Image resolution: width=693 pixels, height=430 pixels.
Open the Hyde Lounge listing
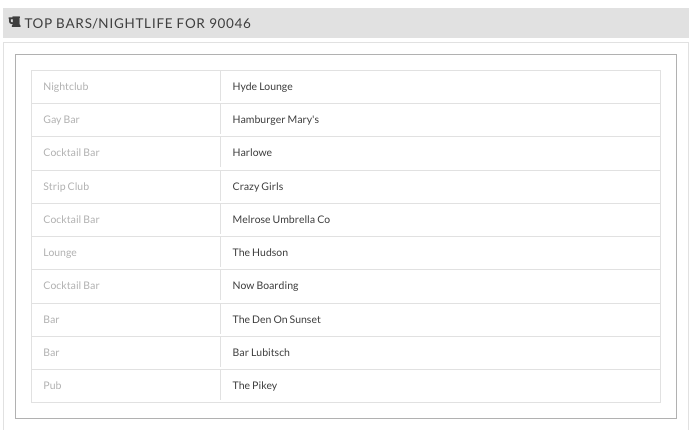click(x=262, y=87)
